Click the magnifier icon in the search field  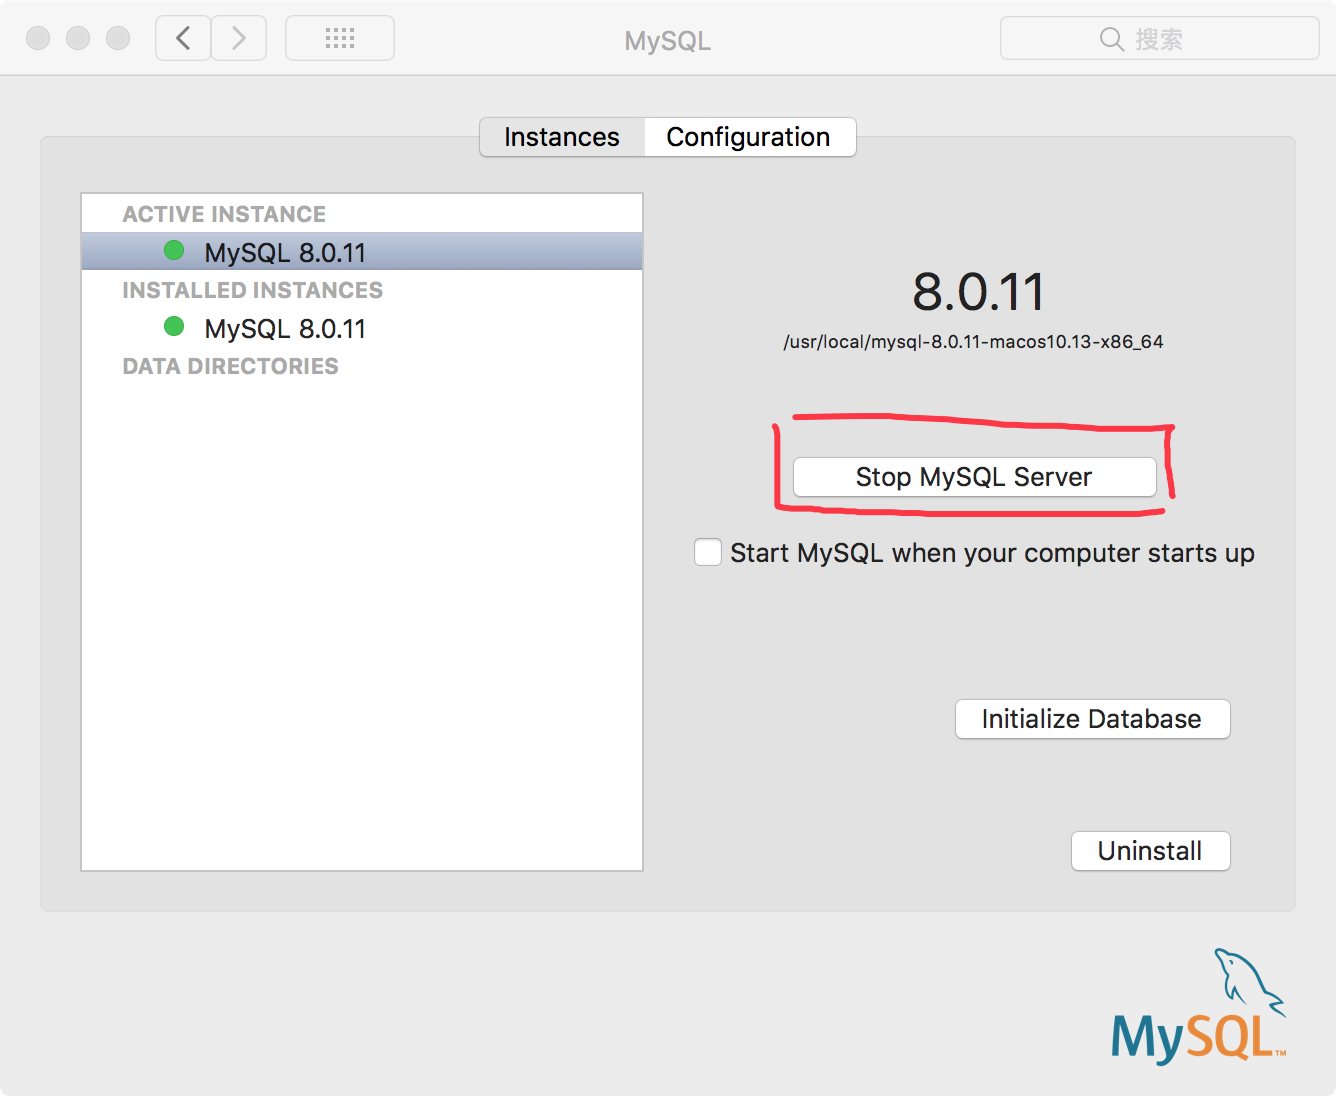click(x=1111, y=39)
